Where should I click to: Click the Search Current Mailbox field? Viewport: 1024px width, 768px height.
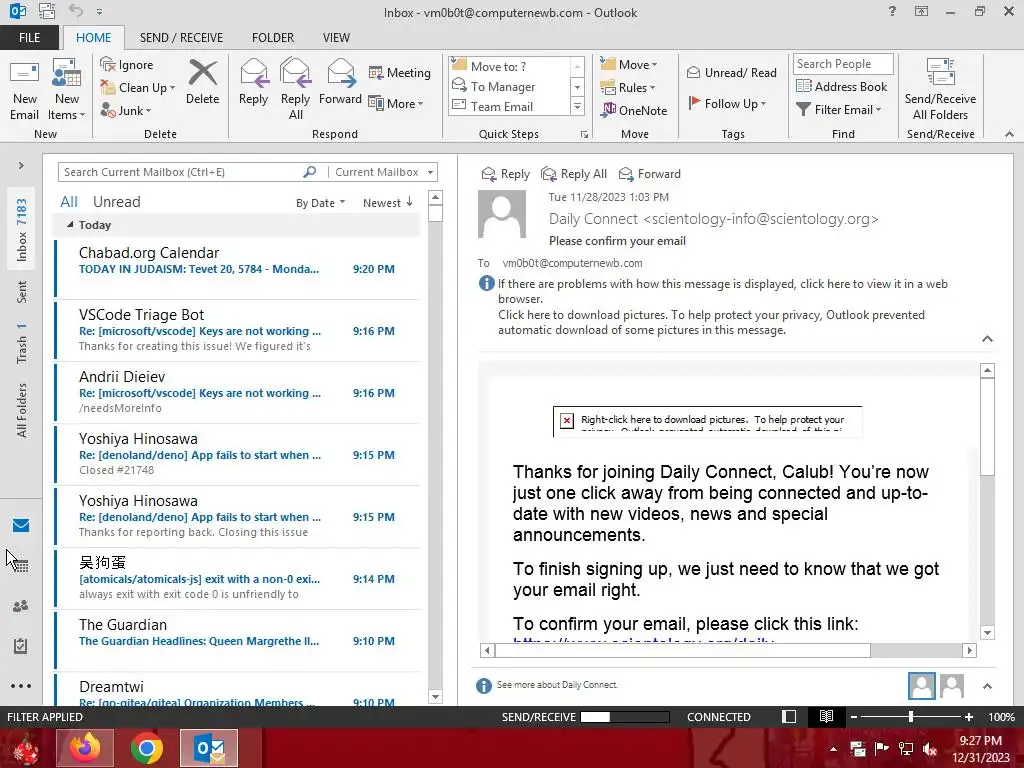pos(181,172)
